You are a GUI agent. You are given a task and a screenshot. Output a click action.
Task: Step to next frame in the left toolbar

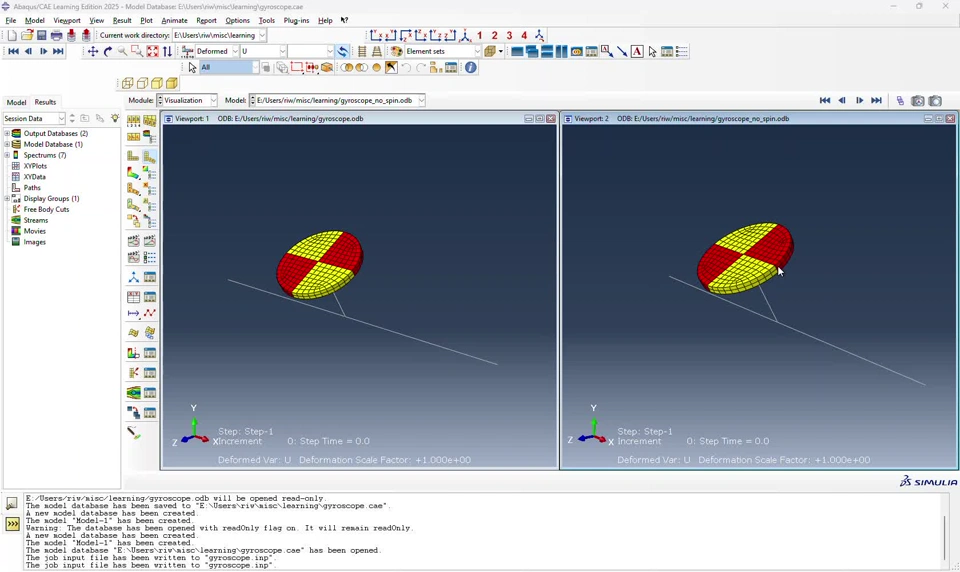43,51
